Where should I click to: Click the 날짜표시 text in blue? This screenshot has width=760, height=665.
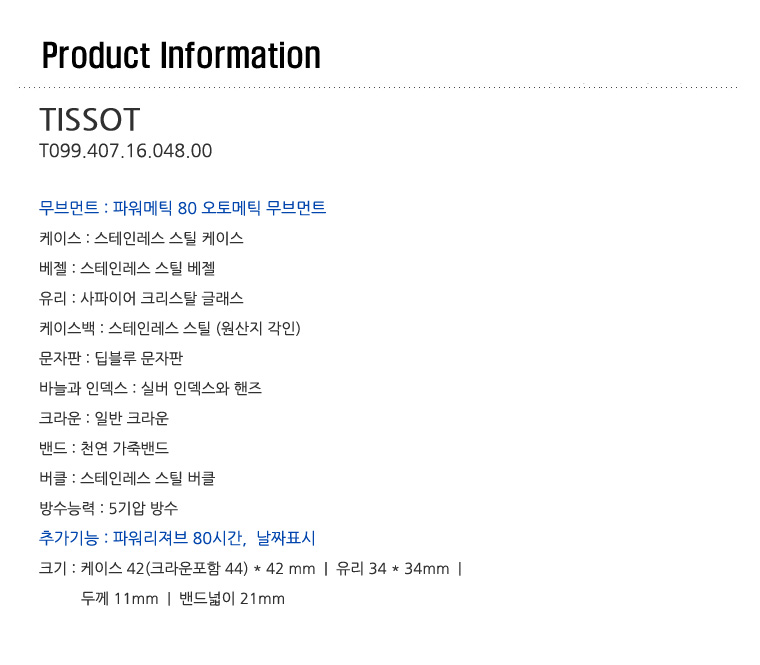(x=286, y=538)
